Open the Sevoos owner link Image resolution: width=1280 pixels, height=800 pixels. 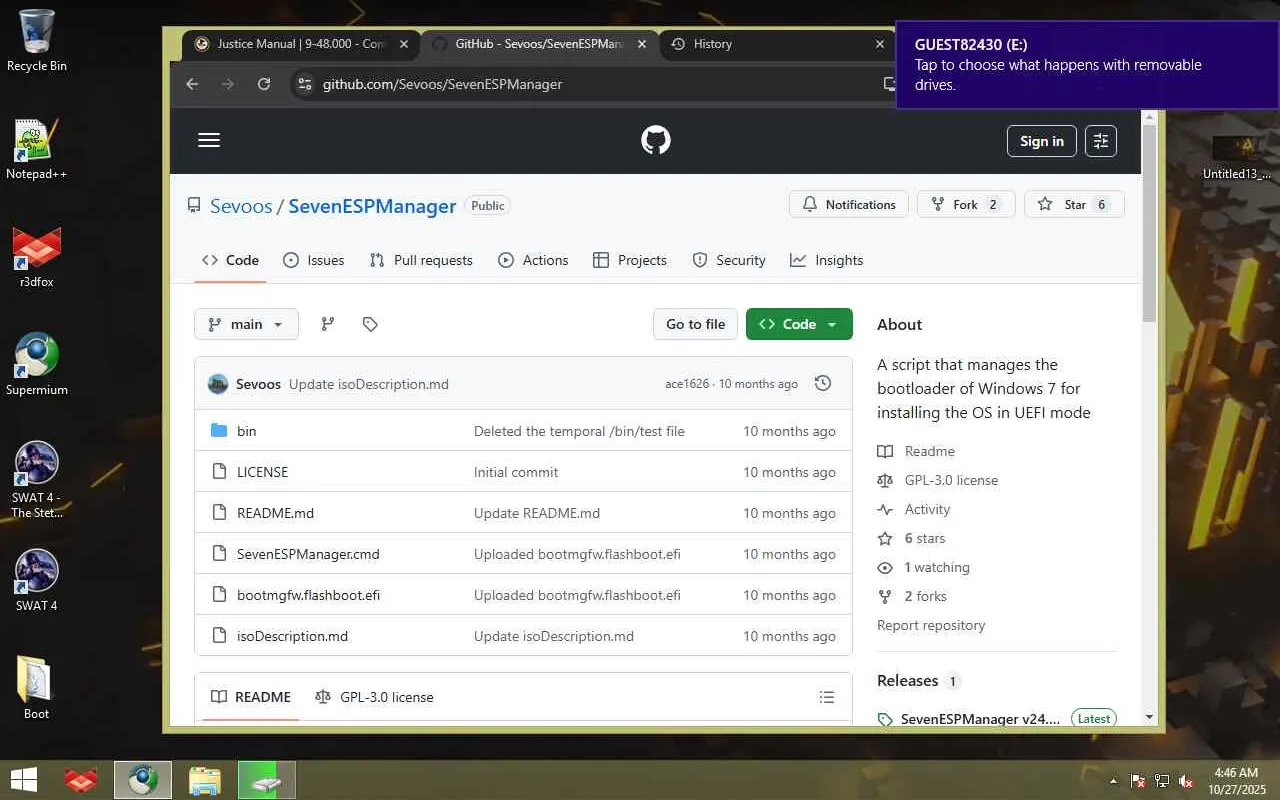(x=241, y=206)
